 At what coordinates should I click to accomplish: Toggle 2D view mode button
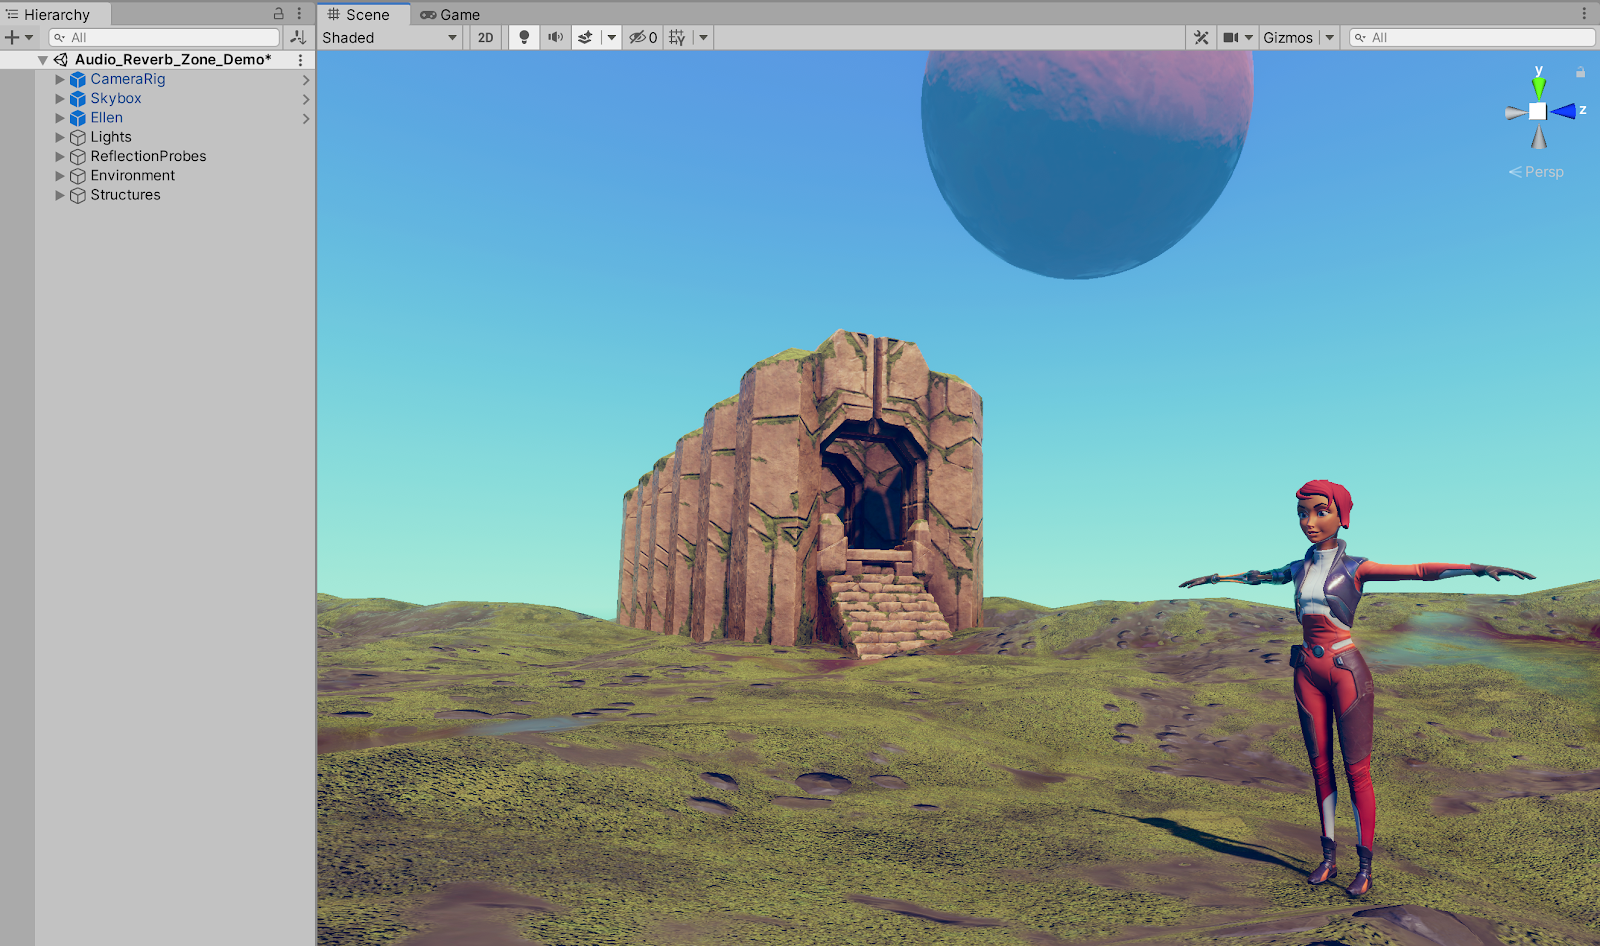click(x=485, y=38)
